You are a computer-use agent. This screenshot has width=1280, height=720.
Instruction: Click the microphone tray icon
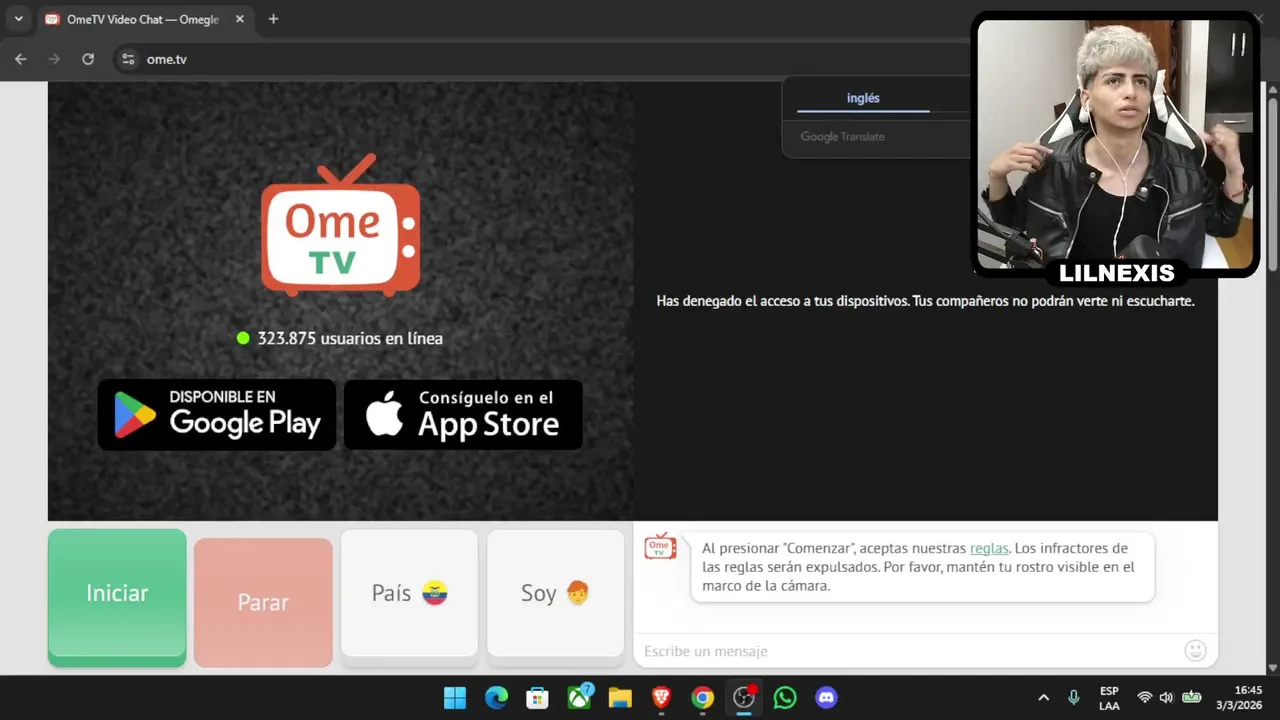(x=1074, y=698)
